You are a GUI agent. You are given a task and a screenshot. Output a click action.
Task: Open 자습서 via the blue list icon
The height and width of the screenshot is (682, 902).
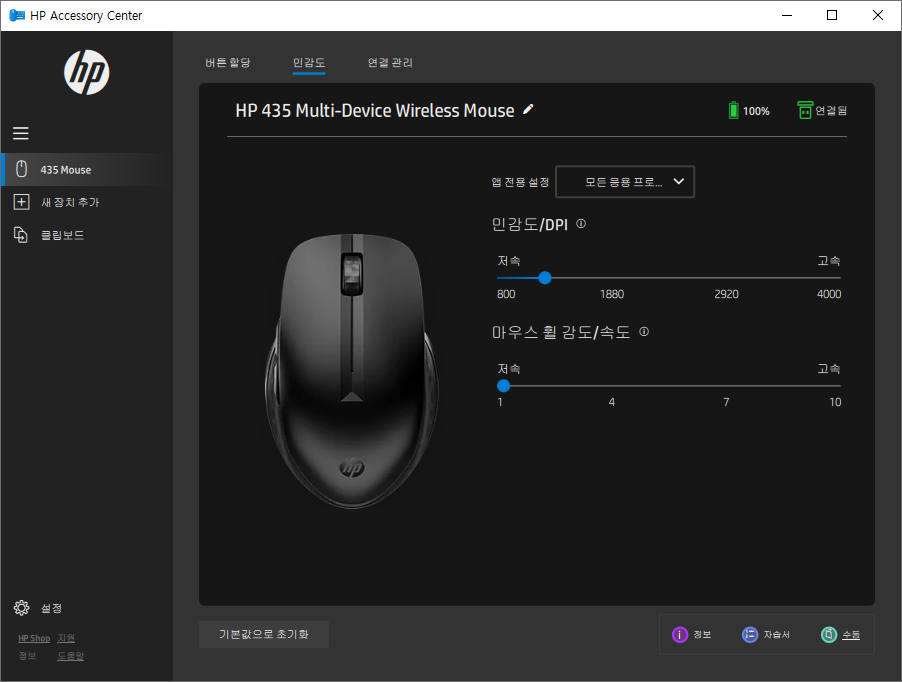(x=750, y=634)
